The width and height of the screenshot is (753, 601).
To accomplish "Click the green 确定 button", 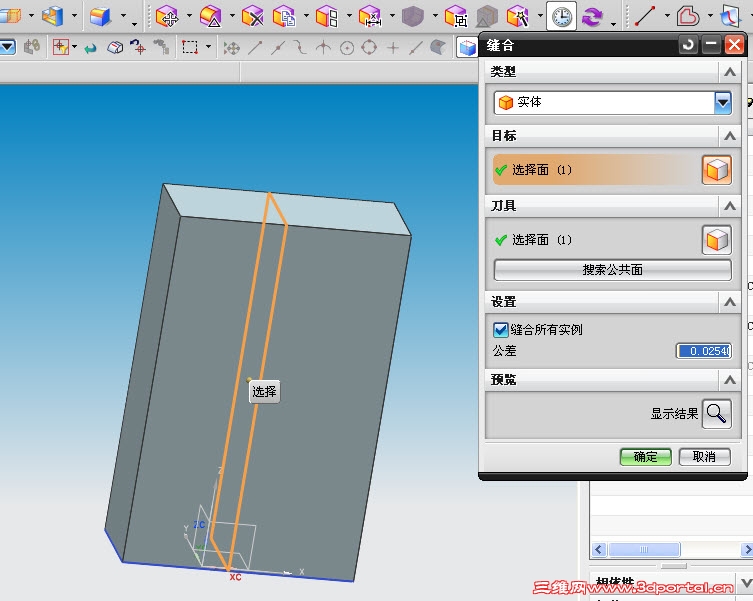I will pos(645,456).
